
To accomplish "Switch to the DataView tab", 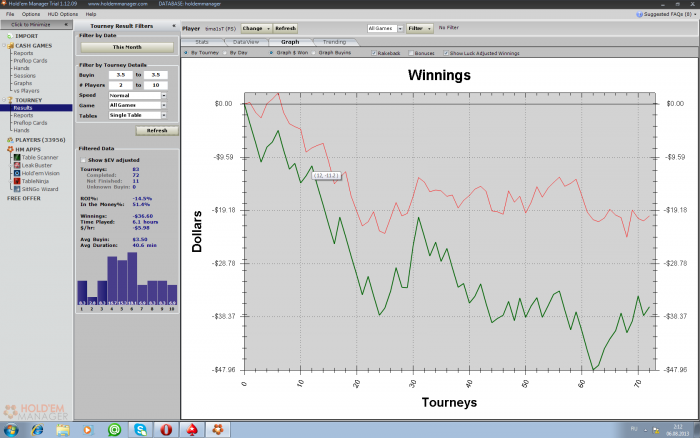I will [x=246, y=42].
